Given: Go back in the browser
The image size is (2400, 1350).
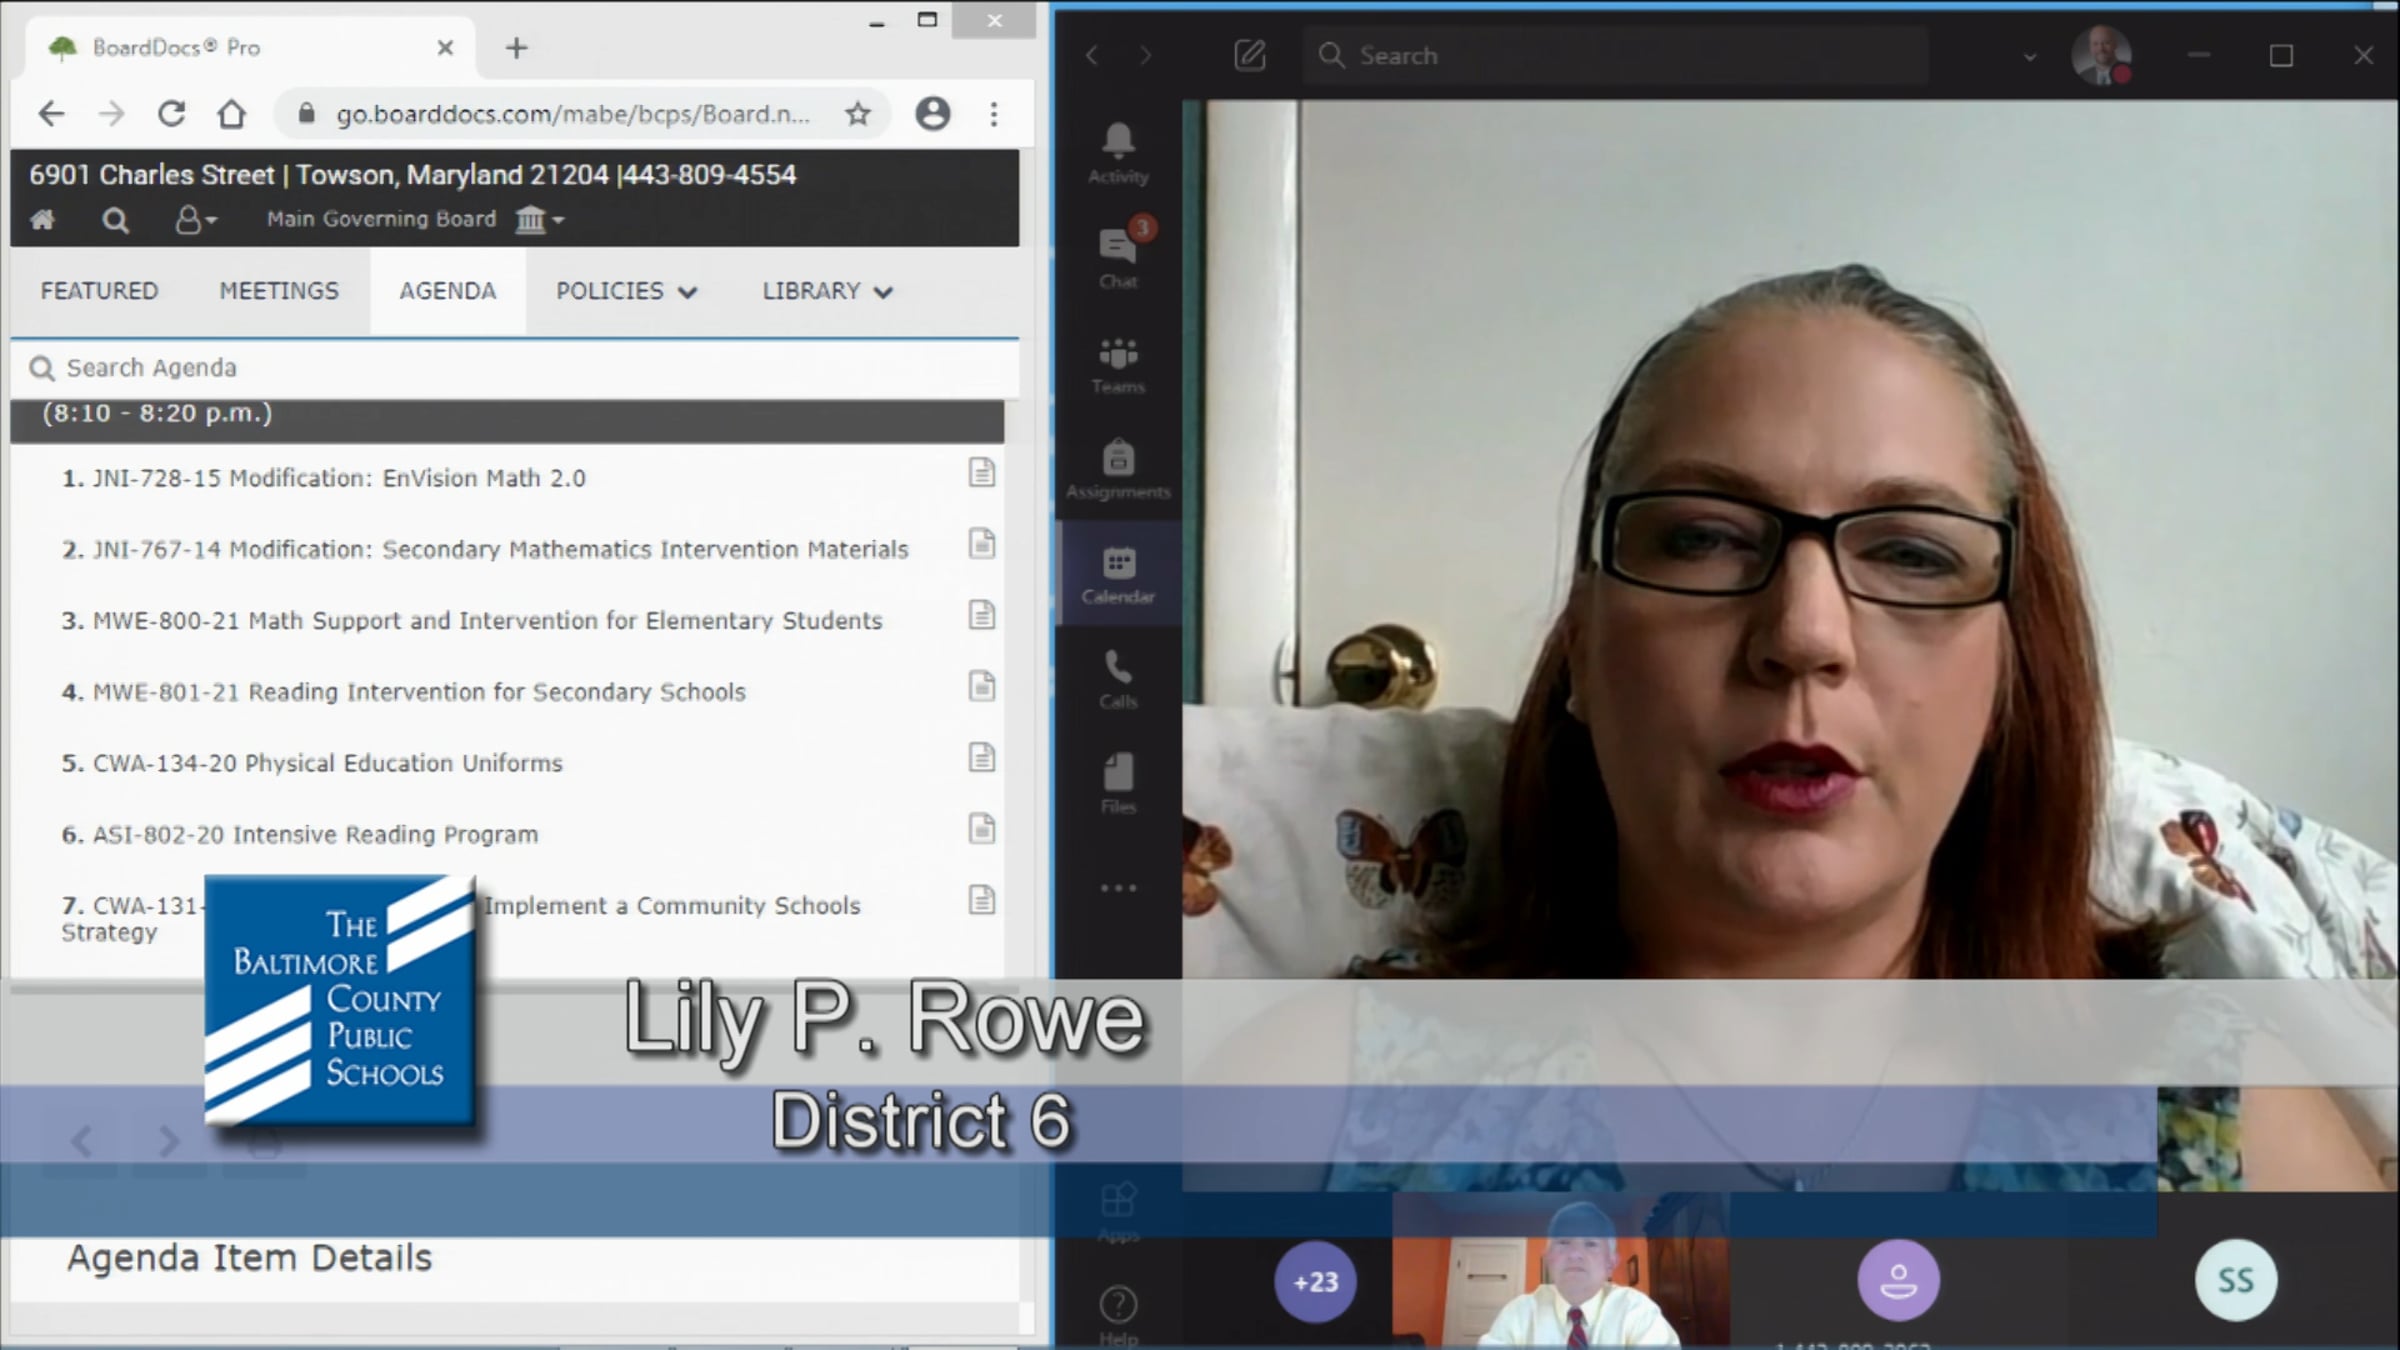Looking at the screenshot, I should 51,114.
